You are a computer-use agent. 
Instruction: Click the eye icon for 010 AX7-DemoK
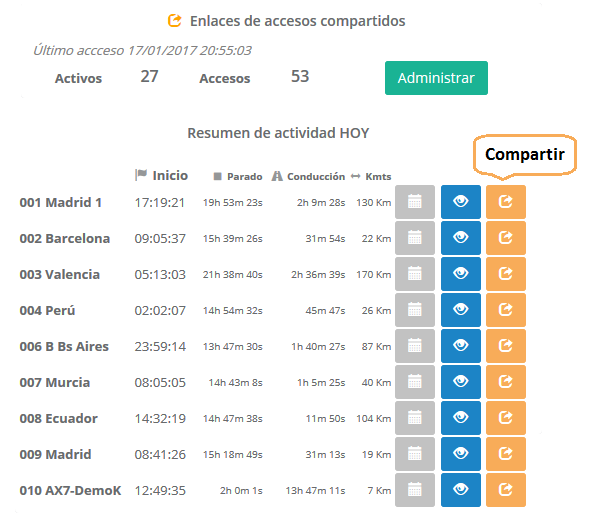pyautogui.click(x=461, y=490)
